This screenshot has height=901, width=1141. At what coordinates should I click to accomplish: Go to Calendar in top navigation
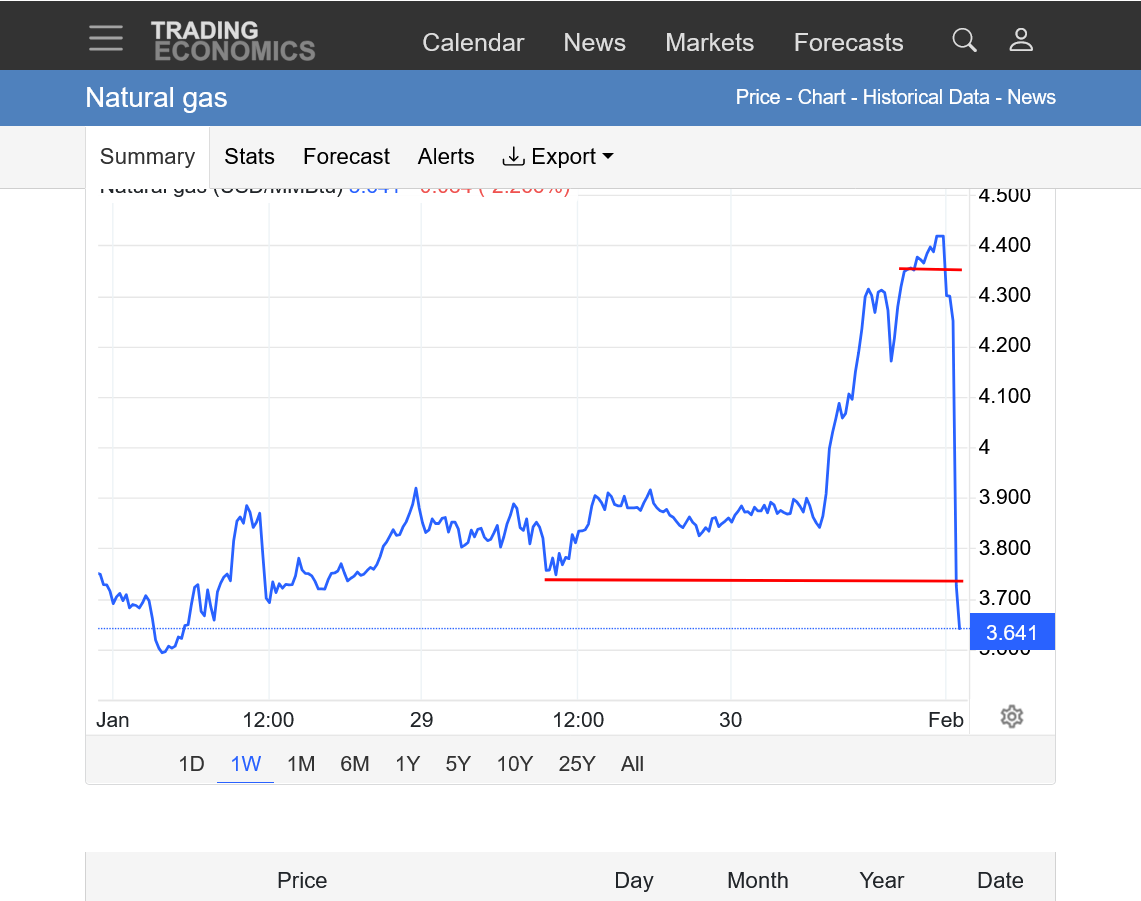click(x=473, y=43)
